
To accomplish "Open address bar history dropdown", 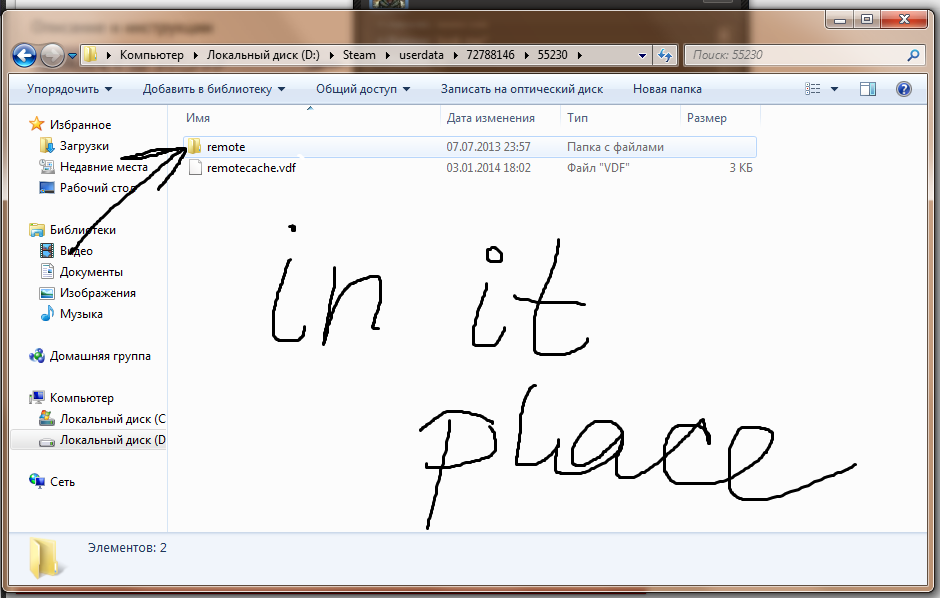I will 642,56.
